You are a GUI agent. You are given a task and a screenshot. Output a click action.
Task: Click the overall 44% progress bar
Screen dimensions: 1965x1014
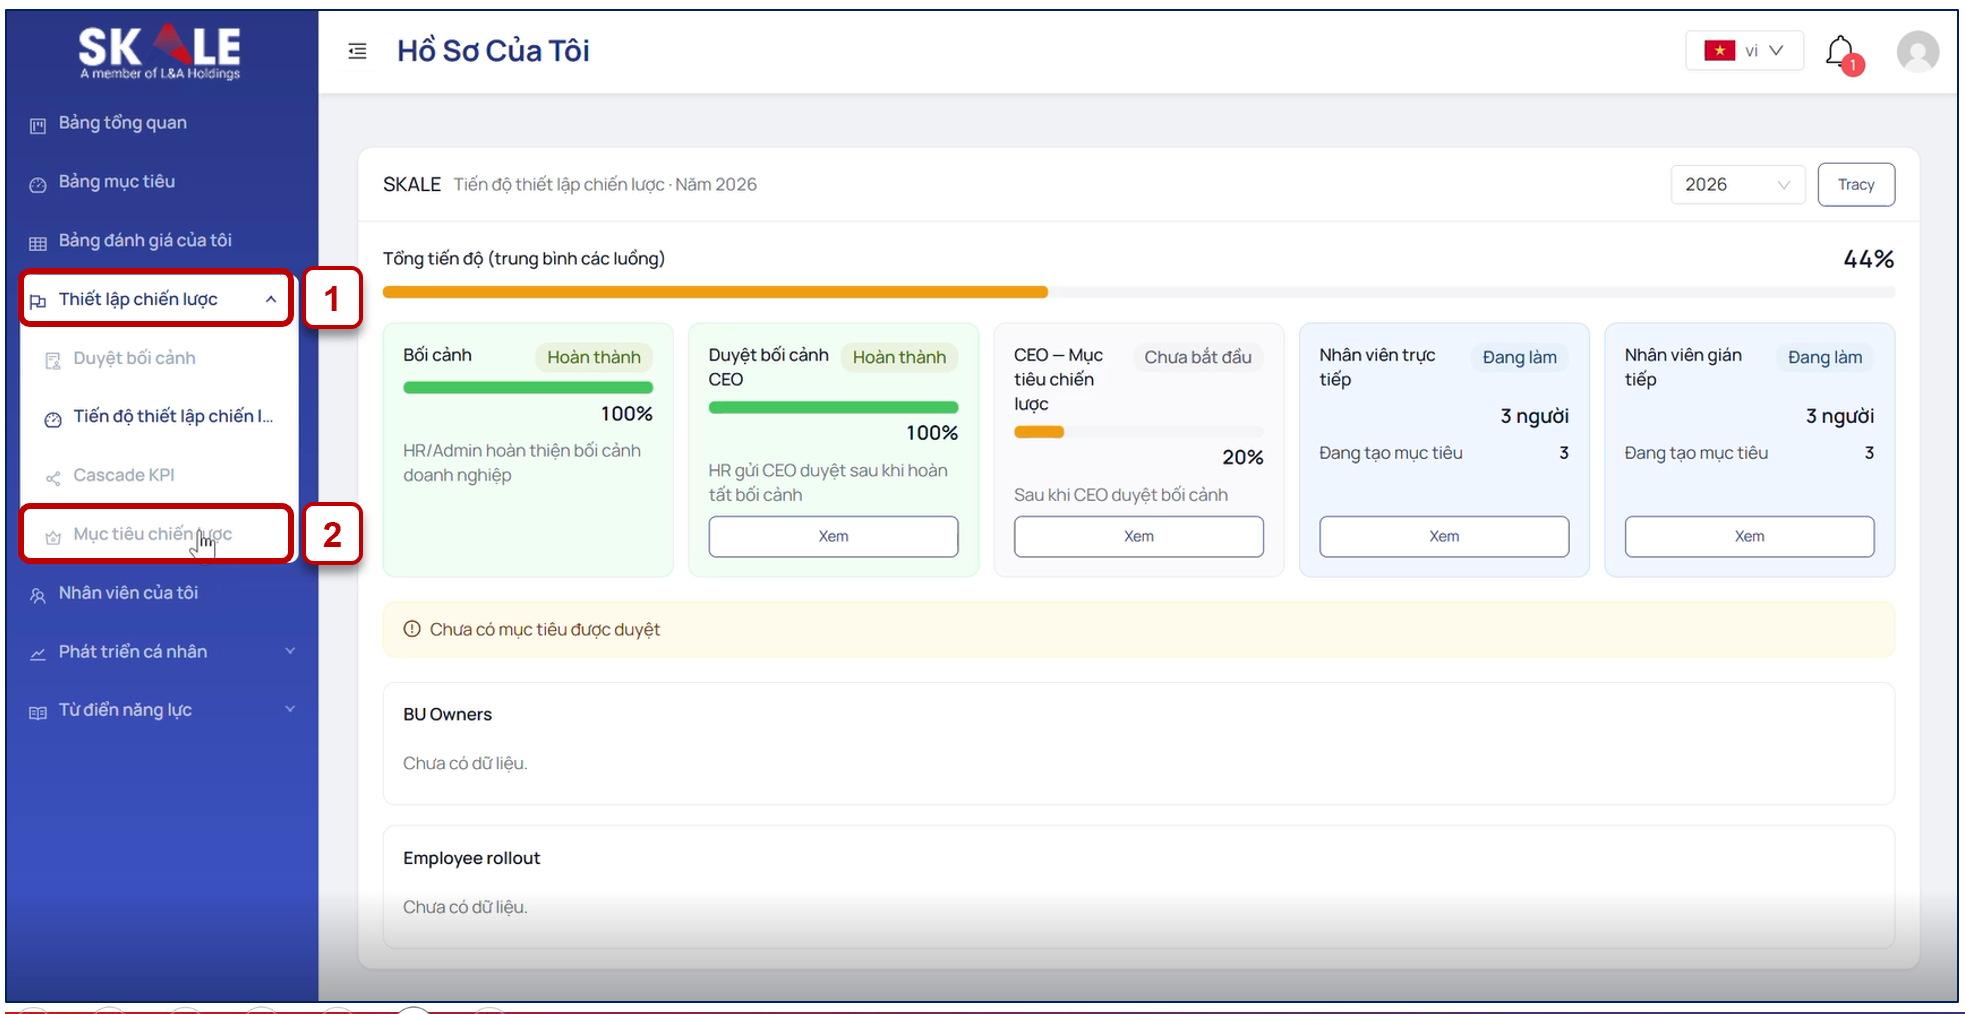pyautogui.click(x=1138, y=292)
